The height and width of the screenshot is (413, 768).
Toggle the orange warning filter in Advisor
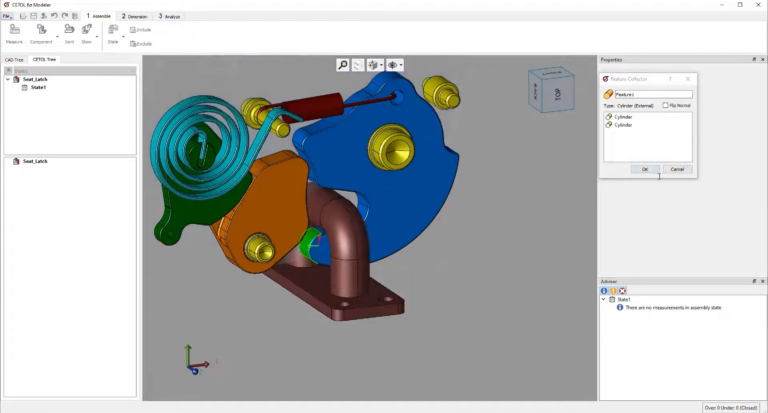(613, 291)
